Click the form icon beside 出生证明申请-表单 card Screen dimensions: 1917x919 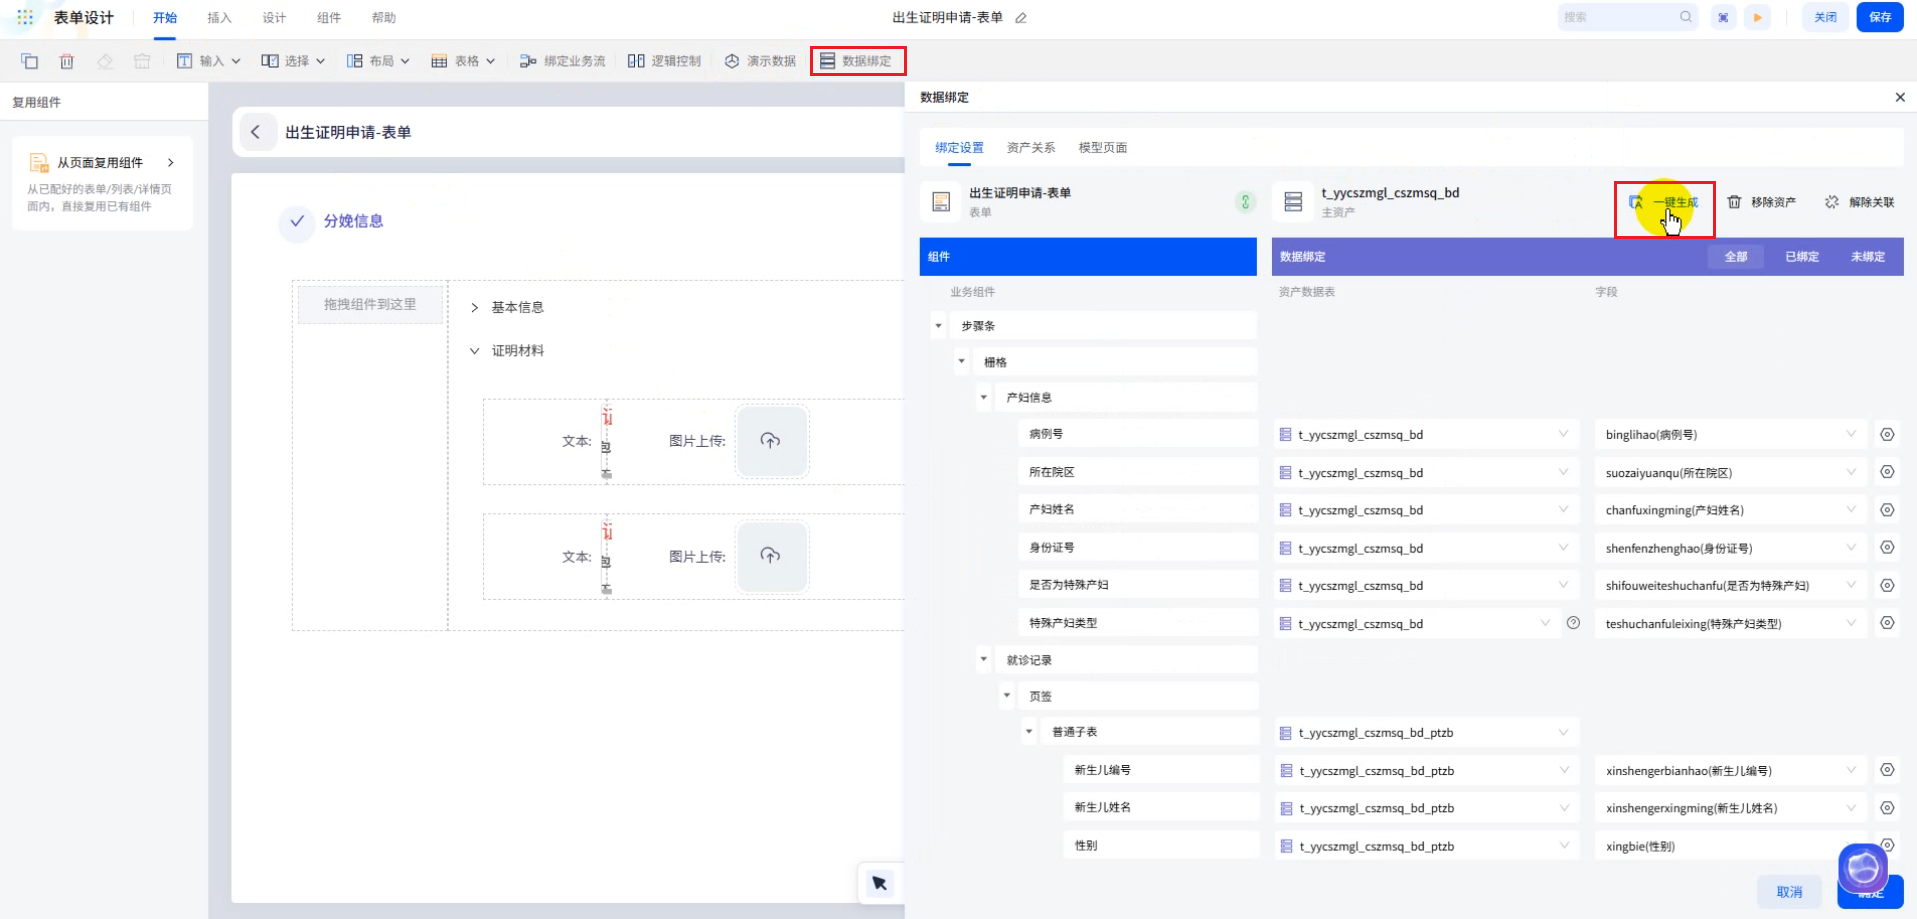coord(941,202)
